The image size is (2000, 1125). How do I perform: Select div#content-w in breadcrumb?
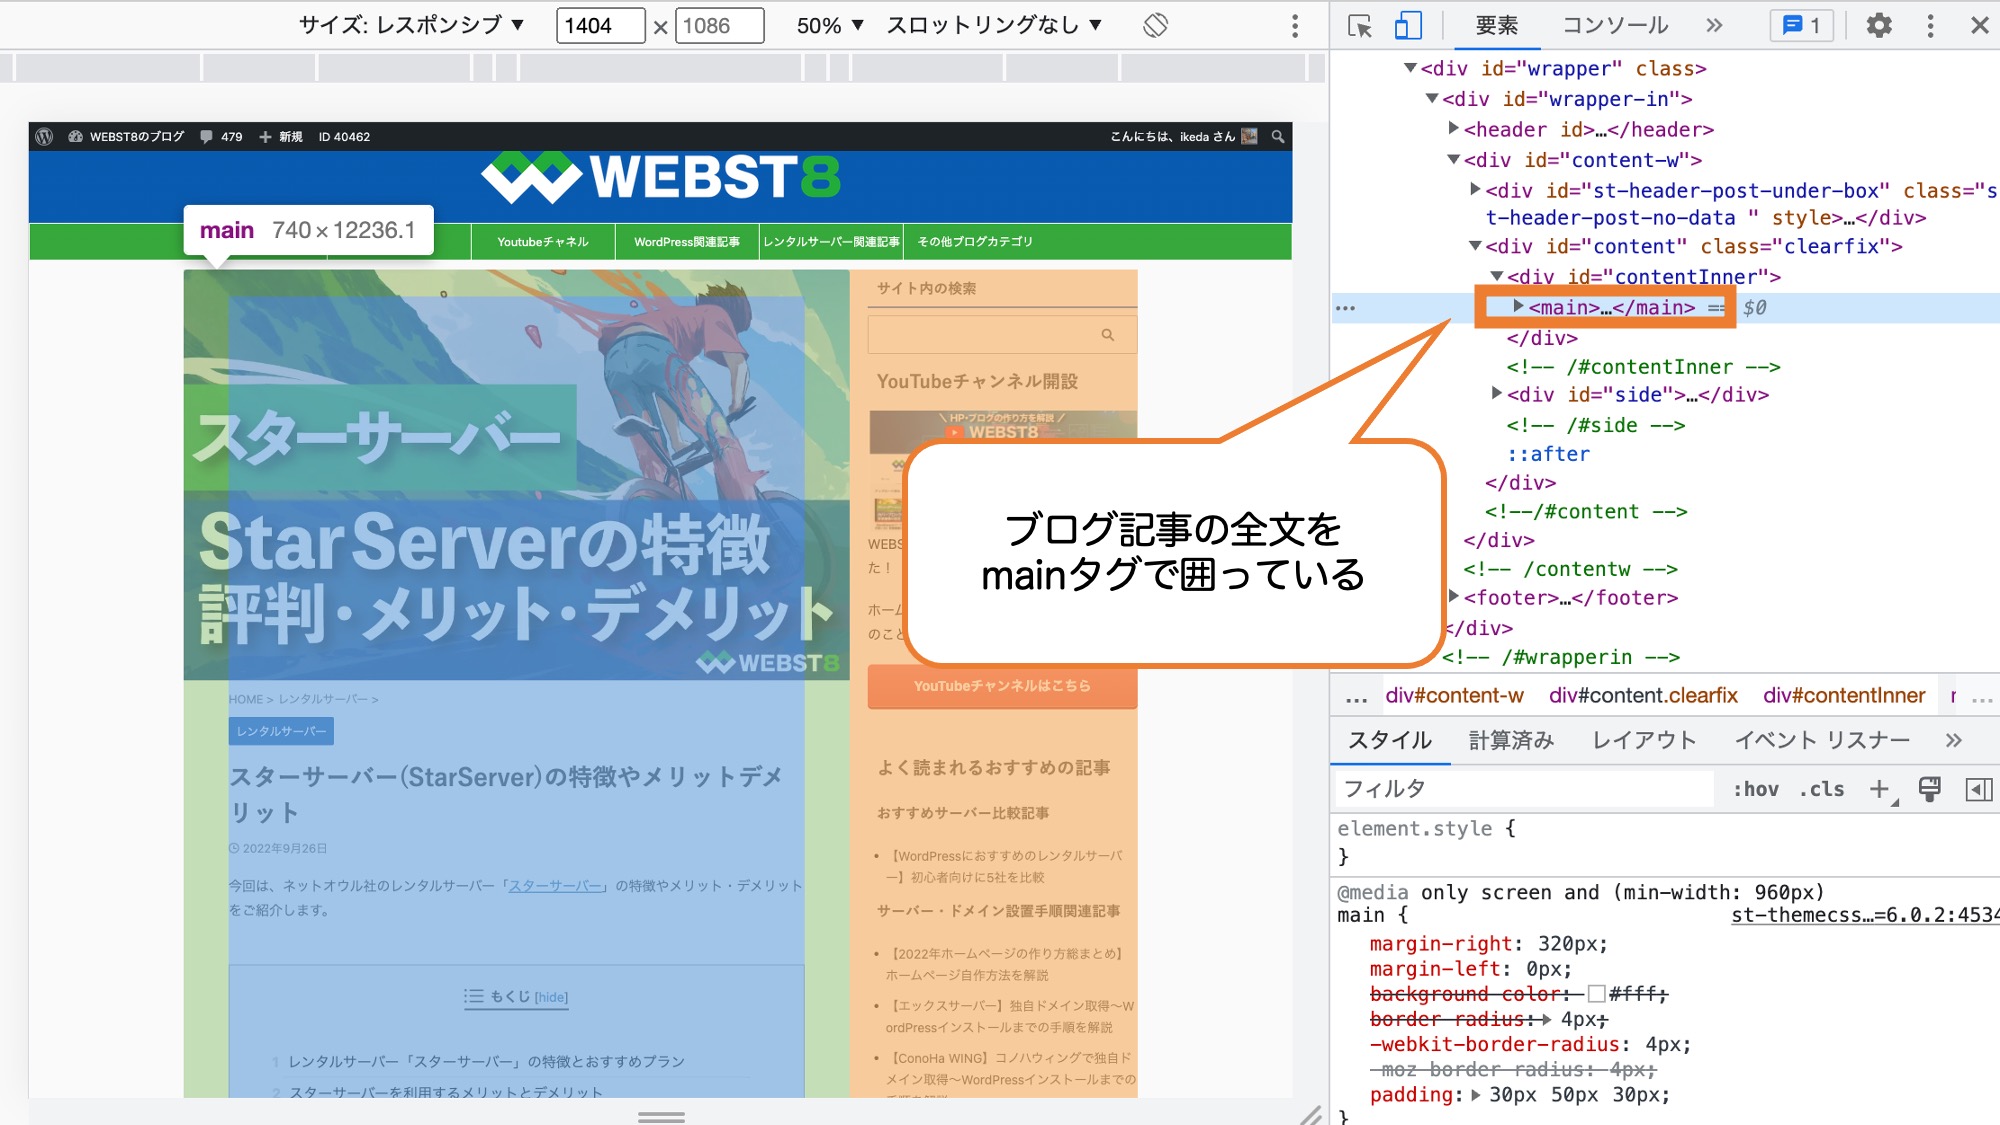1454,696
